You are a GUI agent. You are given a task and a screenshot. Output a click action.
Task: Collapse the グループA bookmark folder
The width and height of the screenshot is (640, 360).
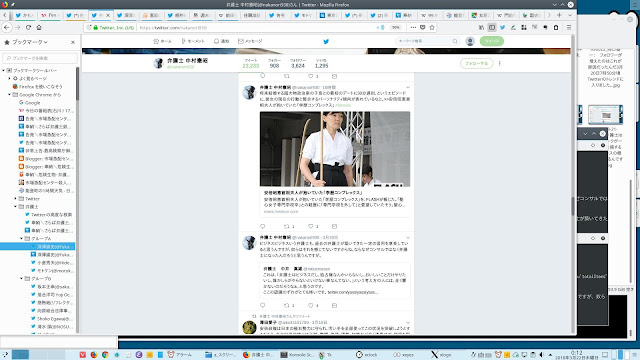click(x=22, y=238)
